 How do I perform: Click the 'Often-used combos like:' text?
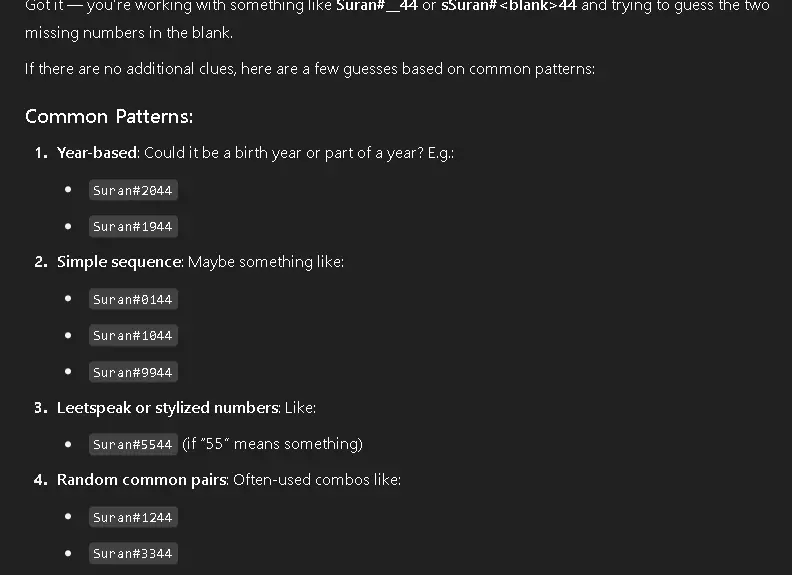[x=317, y=480]
